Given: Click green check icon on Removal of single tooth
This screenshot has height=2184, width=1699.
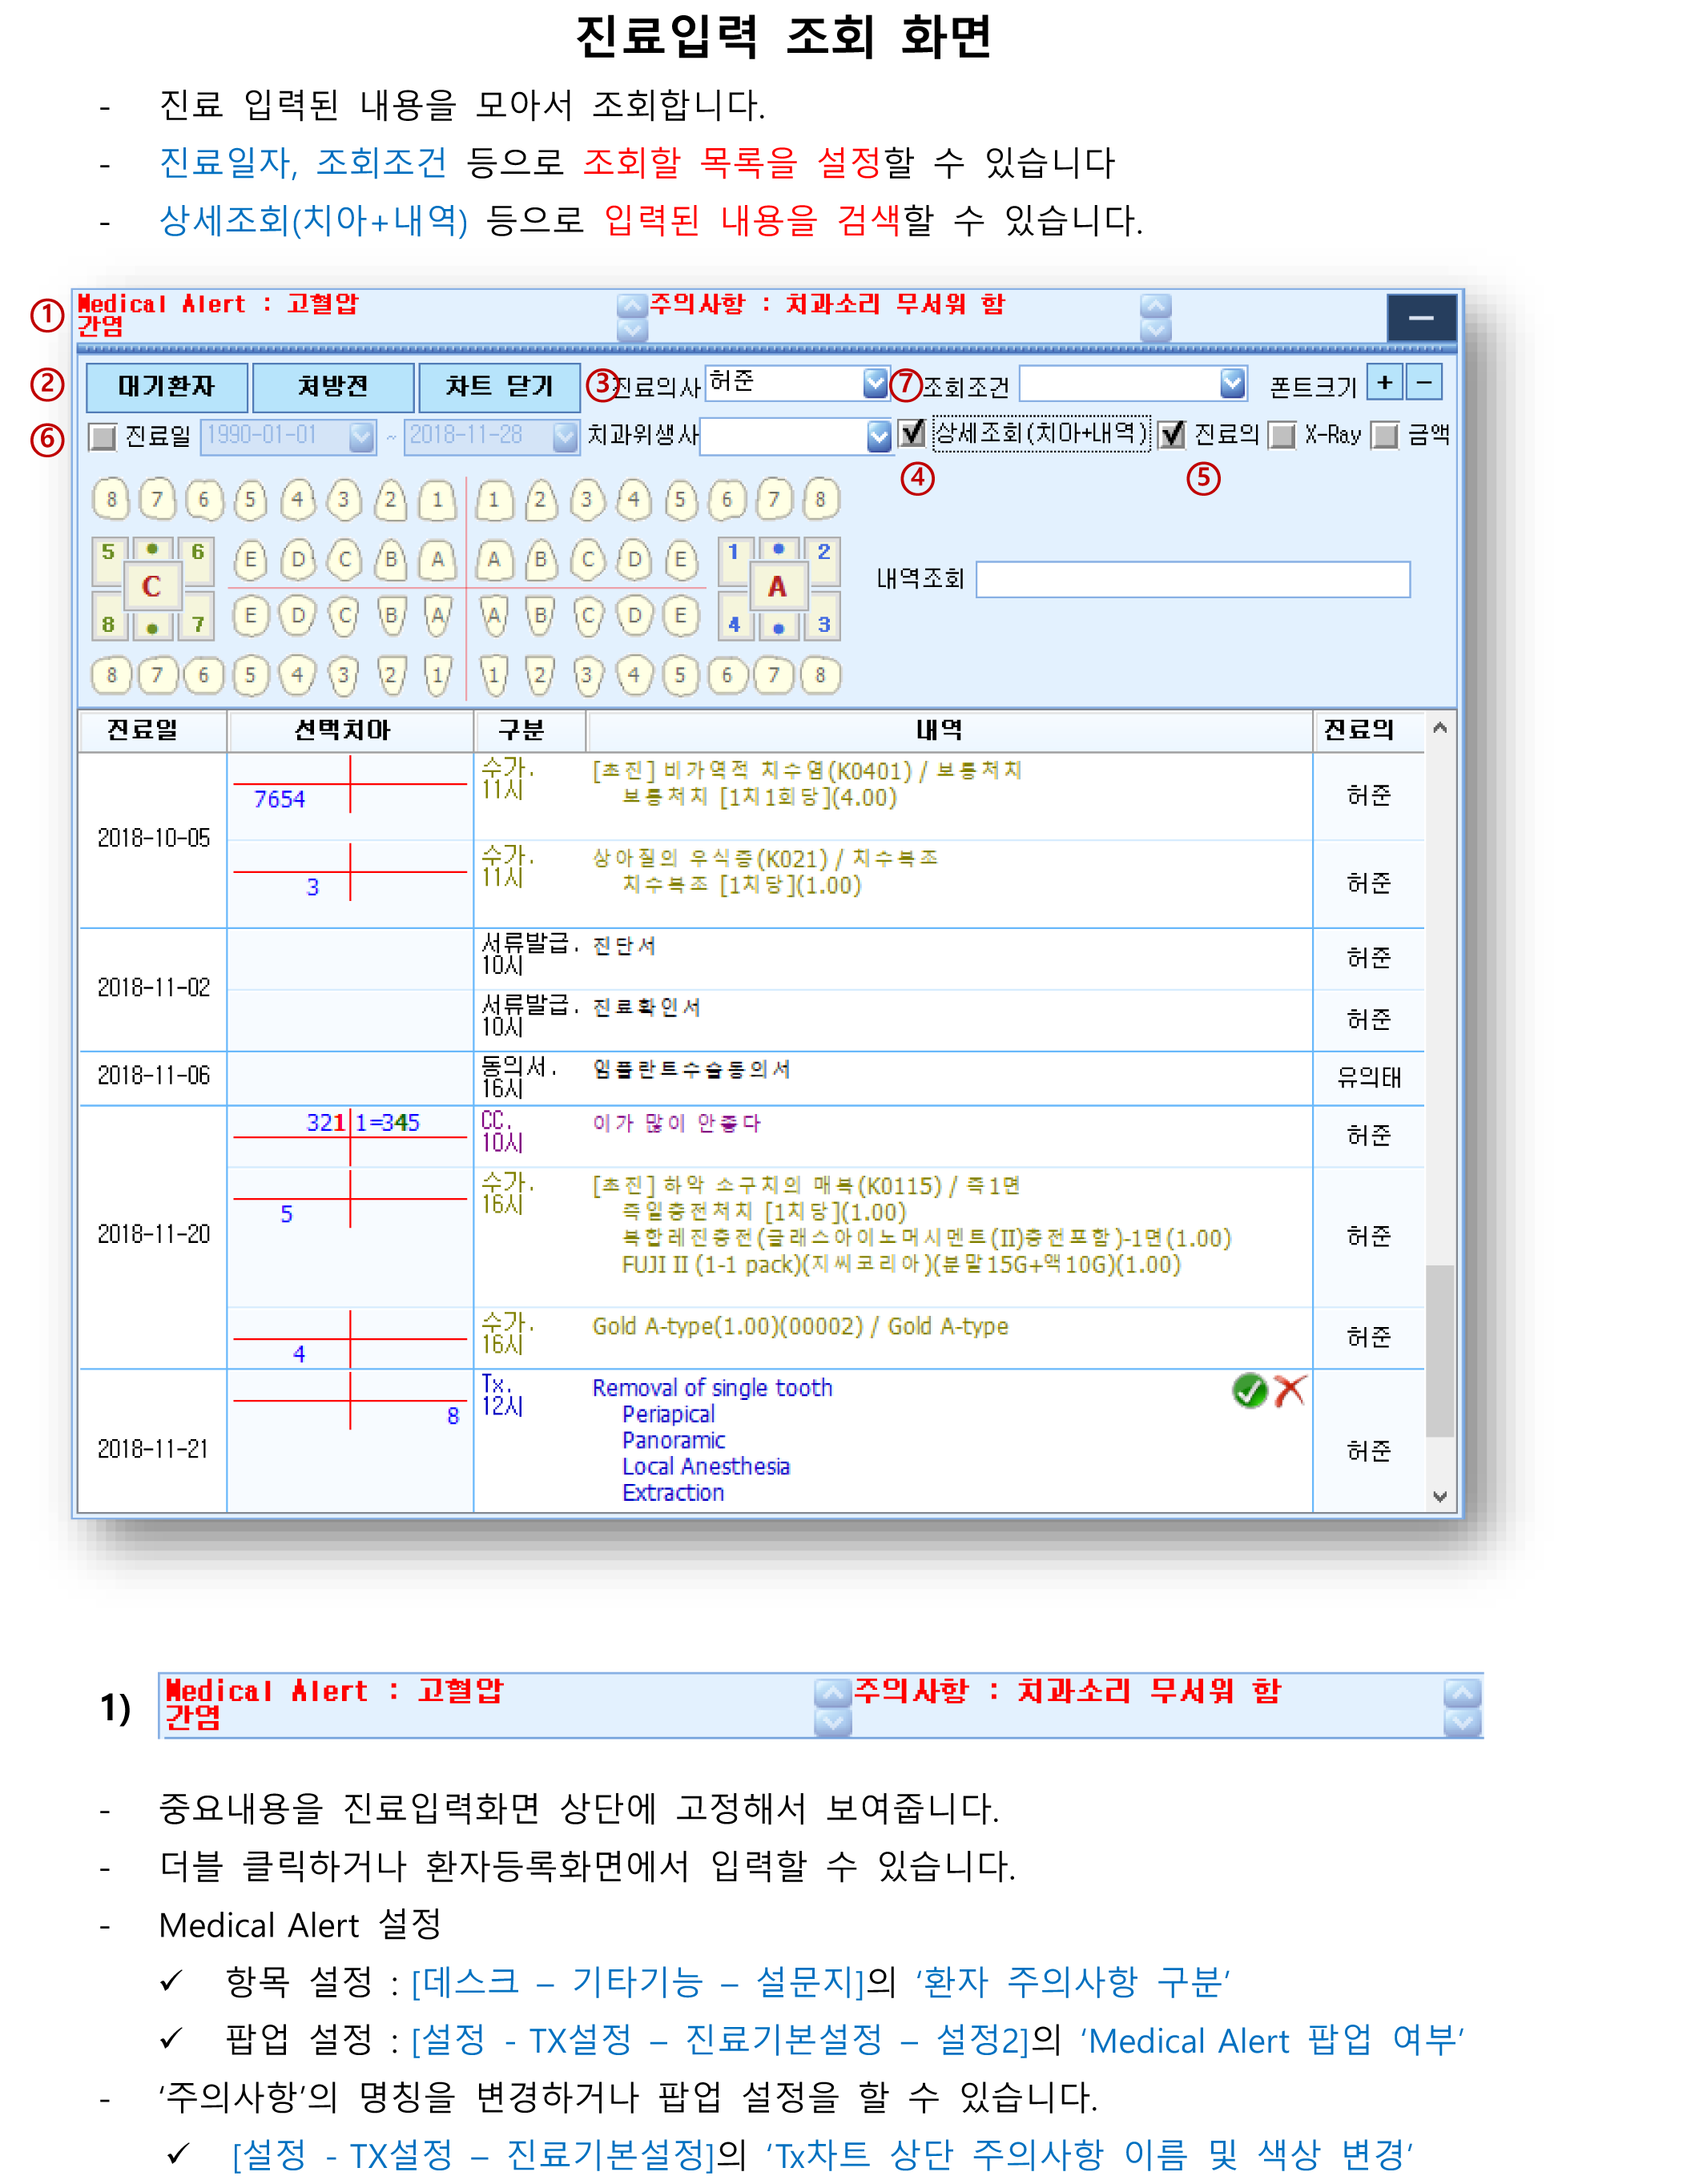Looking at the screenshot, I should click(x=1250, y=1390).
